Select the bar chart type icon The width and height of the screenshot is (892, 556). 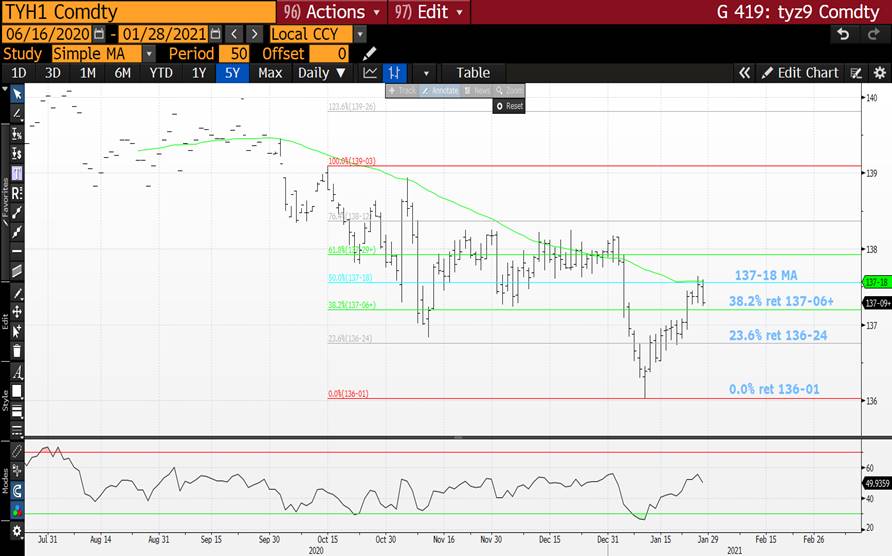pyautogui.click(x=396, y=73)
